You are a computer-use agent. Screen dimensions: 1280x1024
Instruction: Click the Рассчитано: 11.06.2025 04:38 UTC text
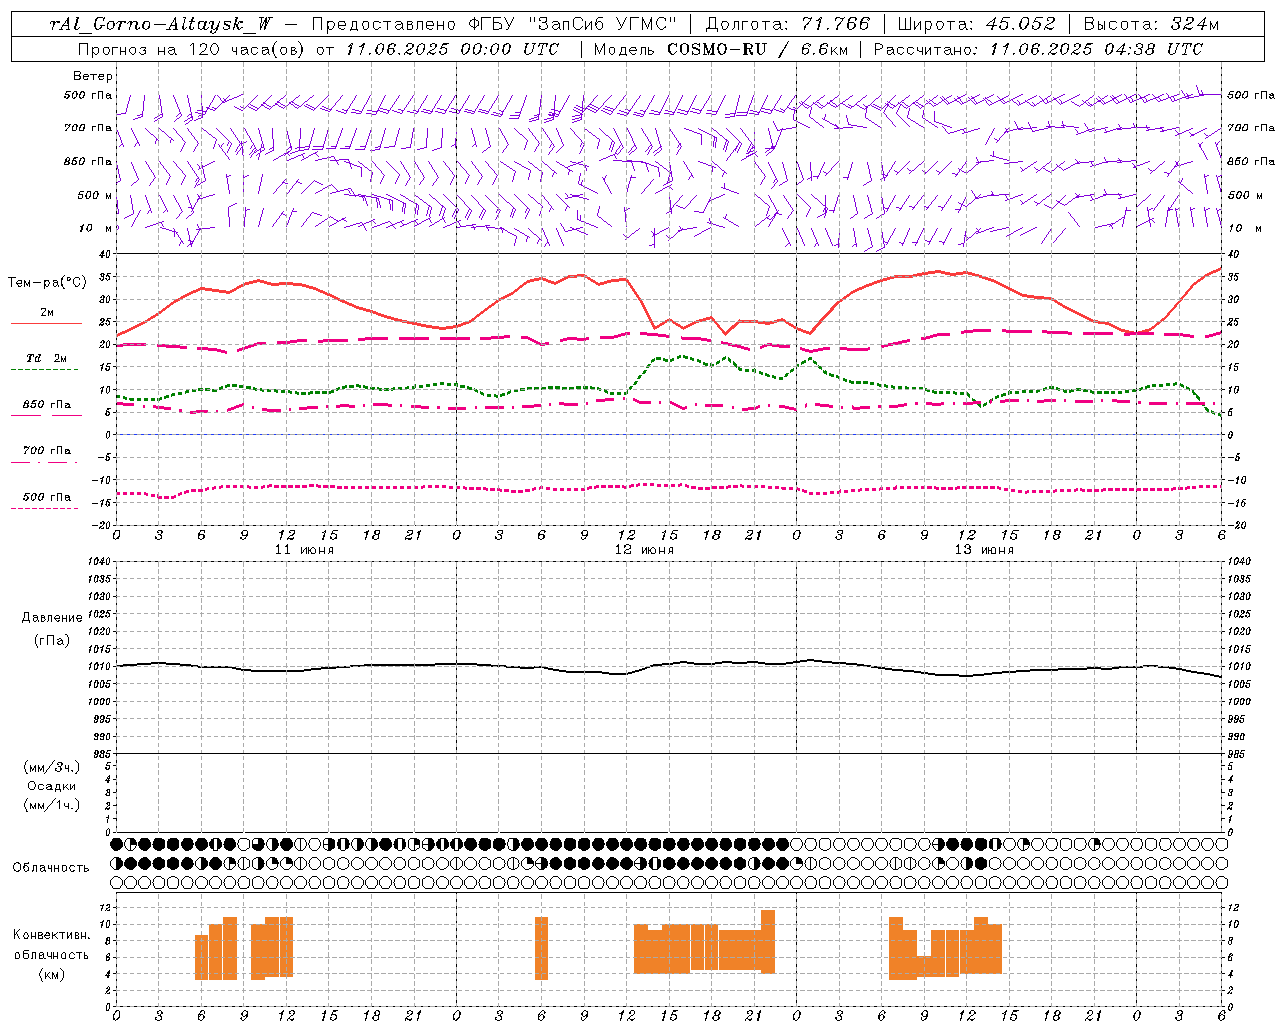point(1038,49)
